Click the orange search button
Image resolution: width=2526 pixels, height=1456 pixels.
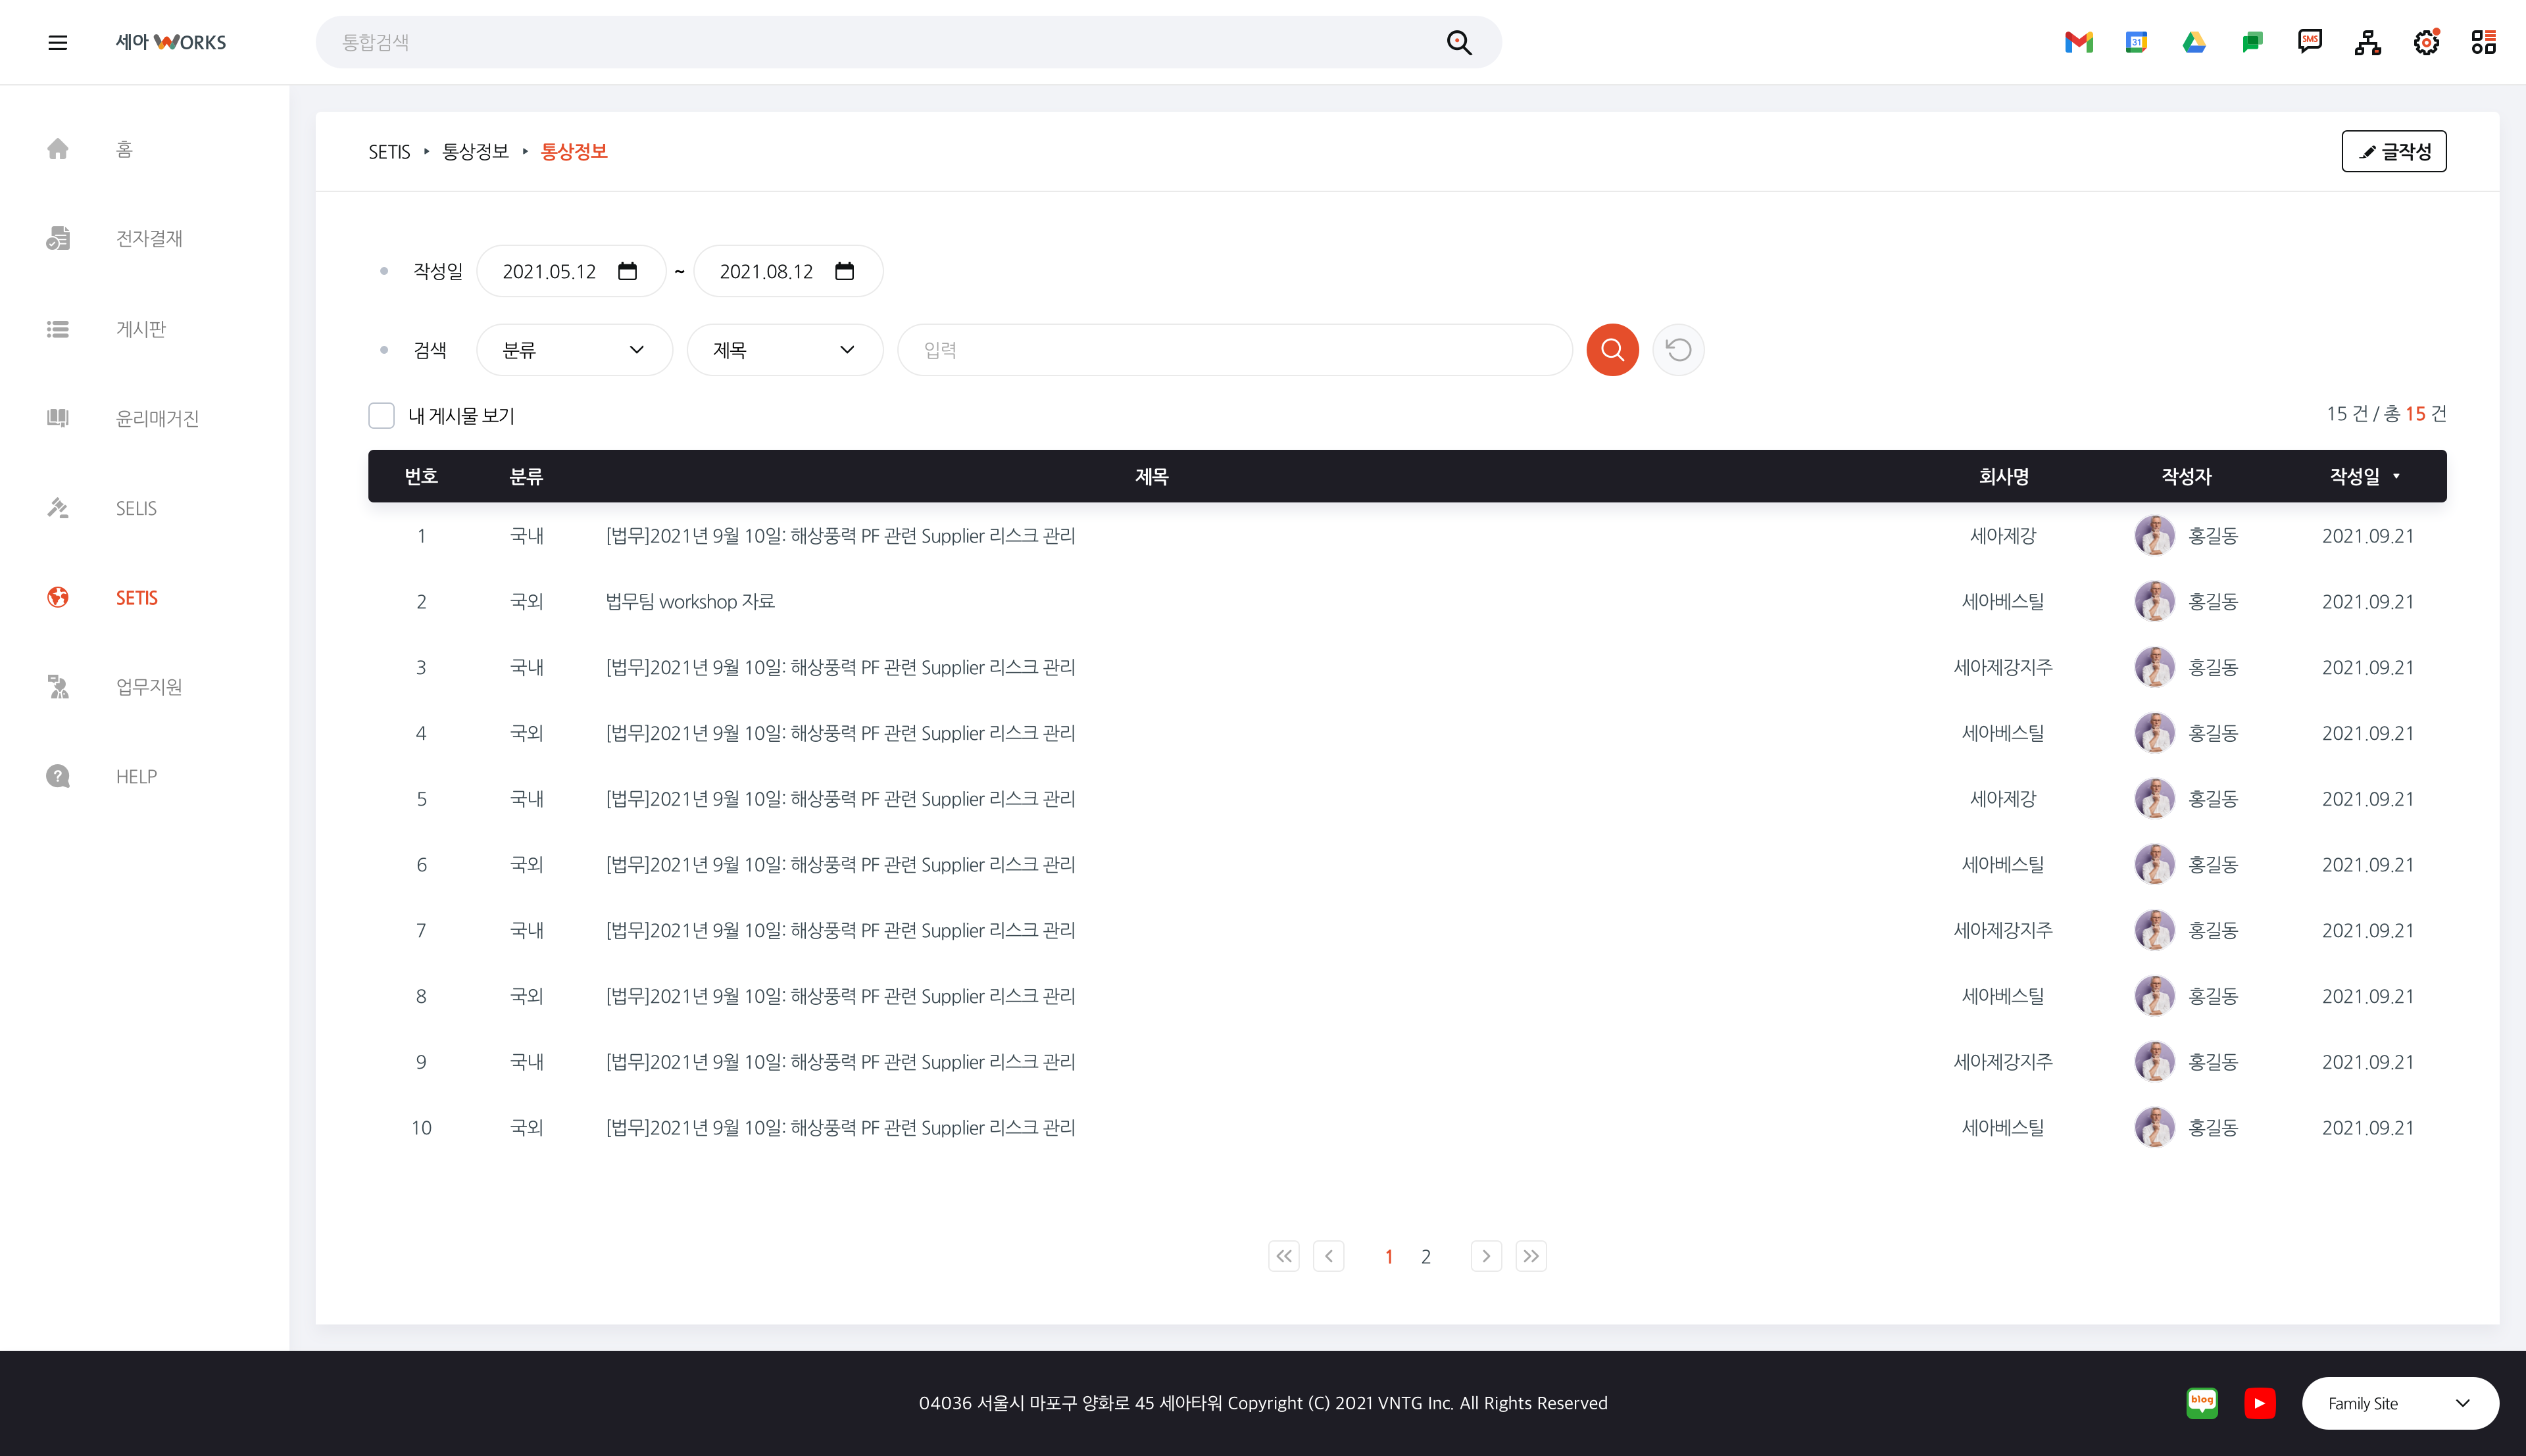point(1612,350)
